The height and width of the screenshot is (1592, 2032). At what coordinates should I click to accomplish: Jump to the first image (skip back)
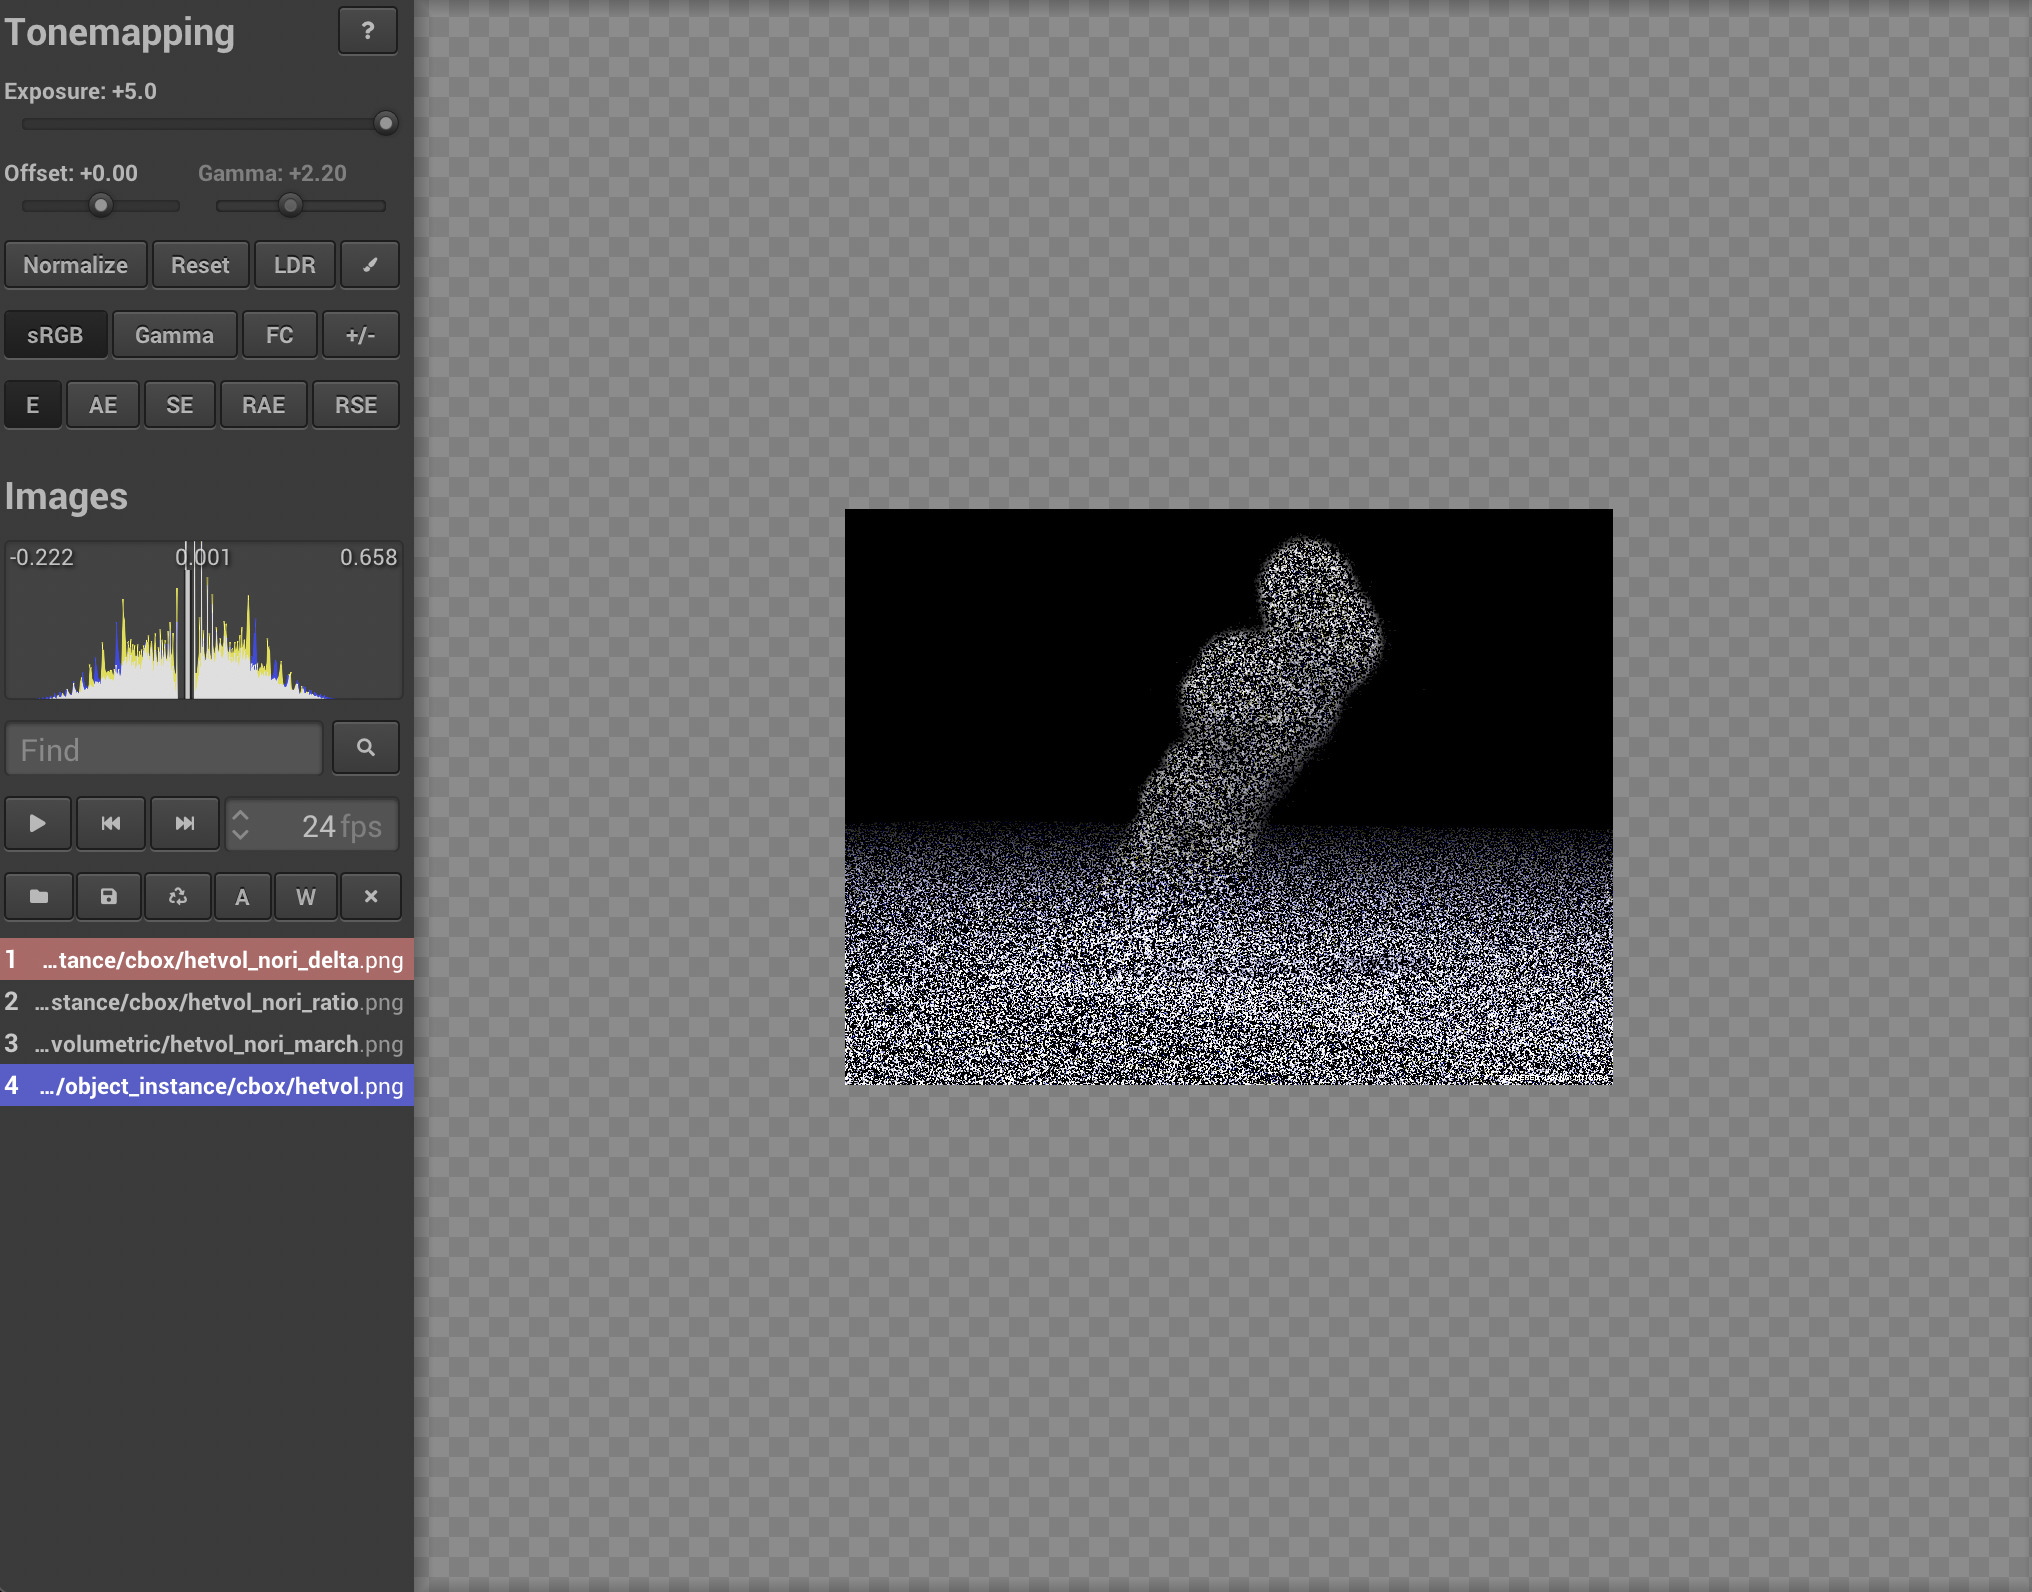[111, 824]
